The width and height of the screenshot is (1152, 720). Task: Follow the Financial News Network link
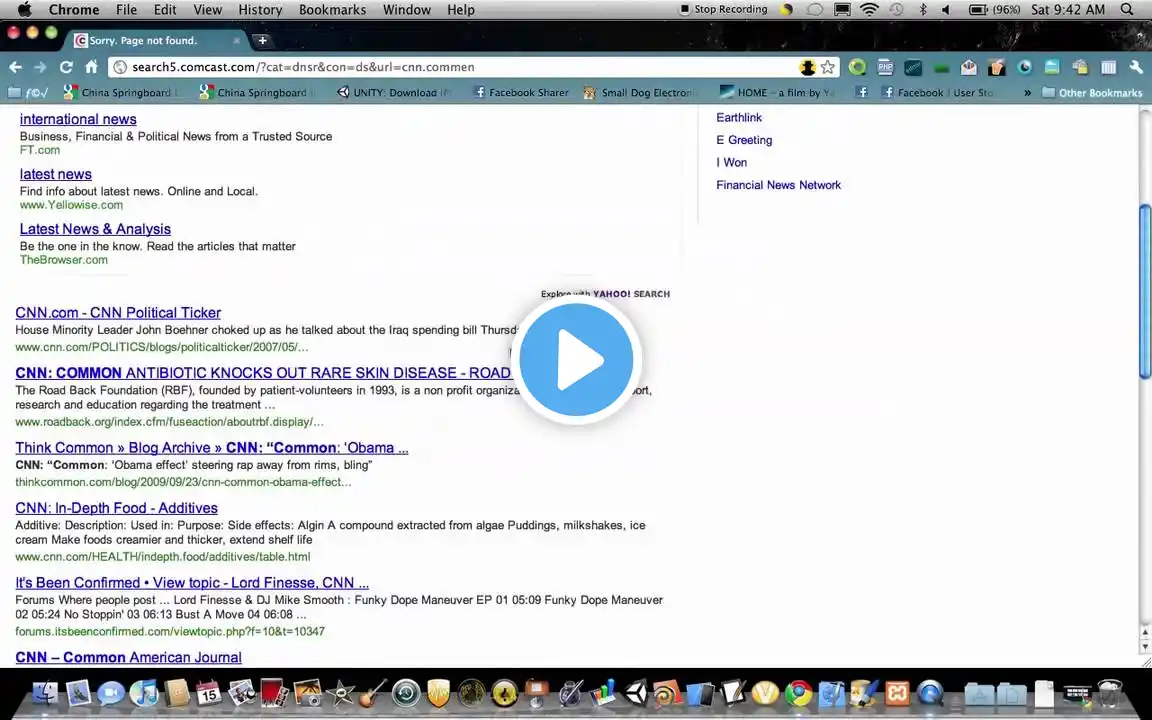778,185
